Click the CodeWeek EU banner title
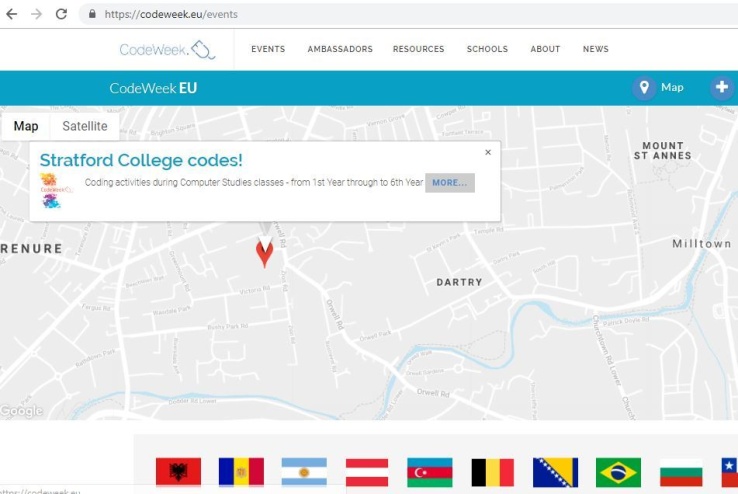738x494 pixels. click(153, 88)
